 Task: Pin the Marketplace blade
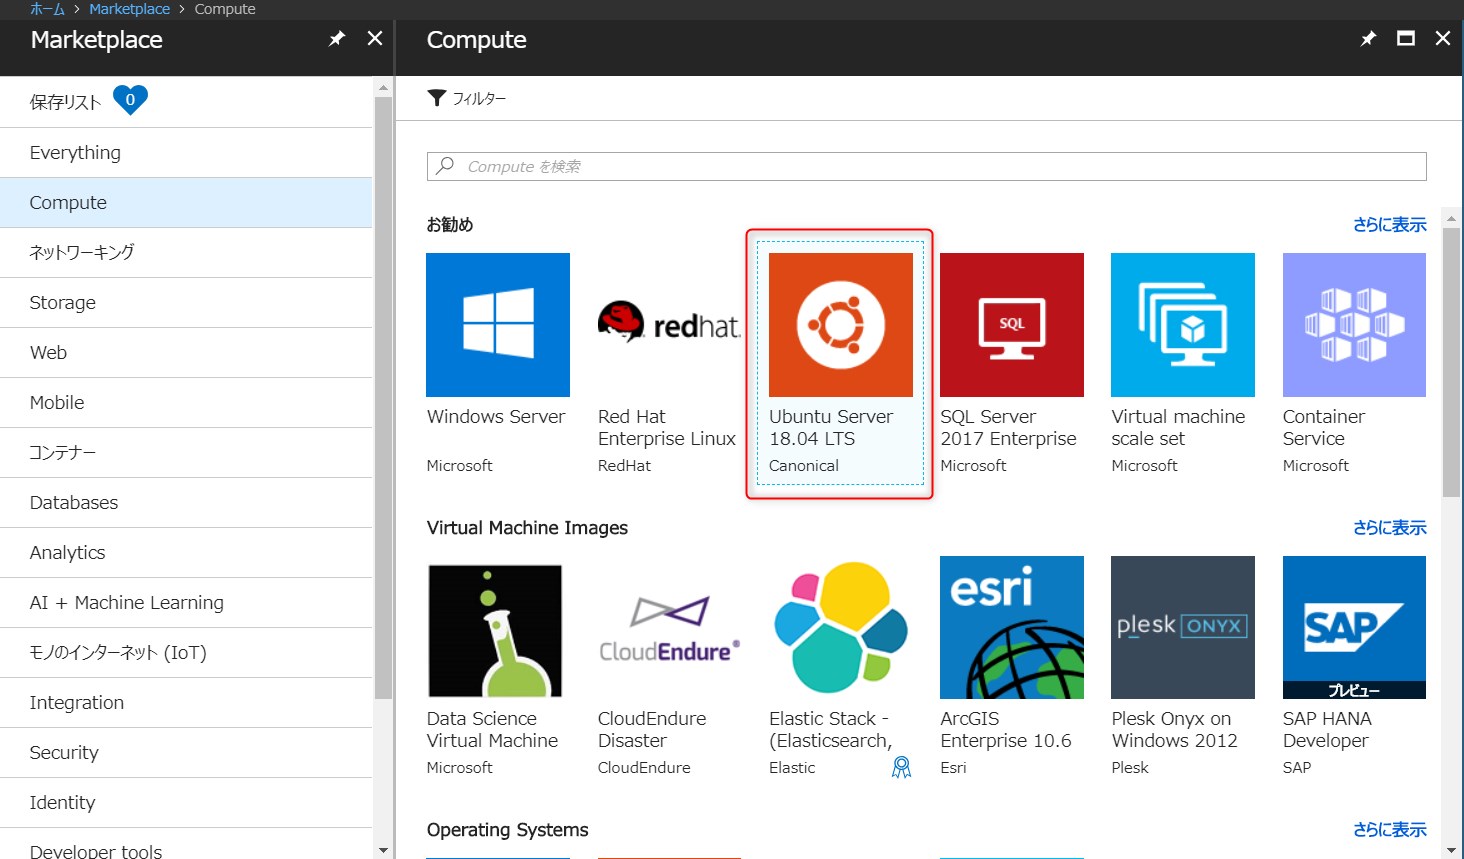point(337,39)
